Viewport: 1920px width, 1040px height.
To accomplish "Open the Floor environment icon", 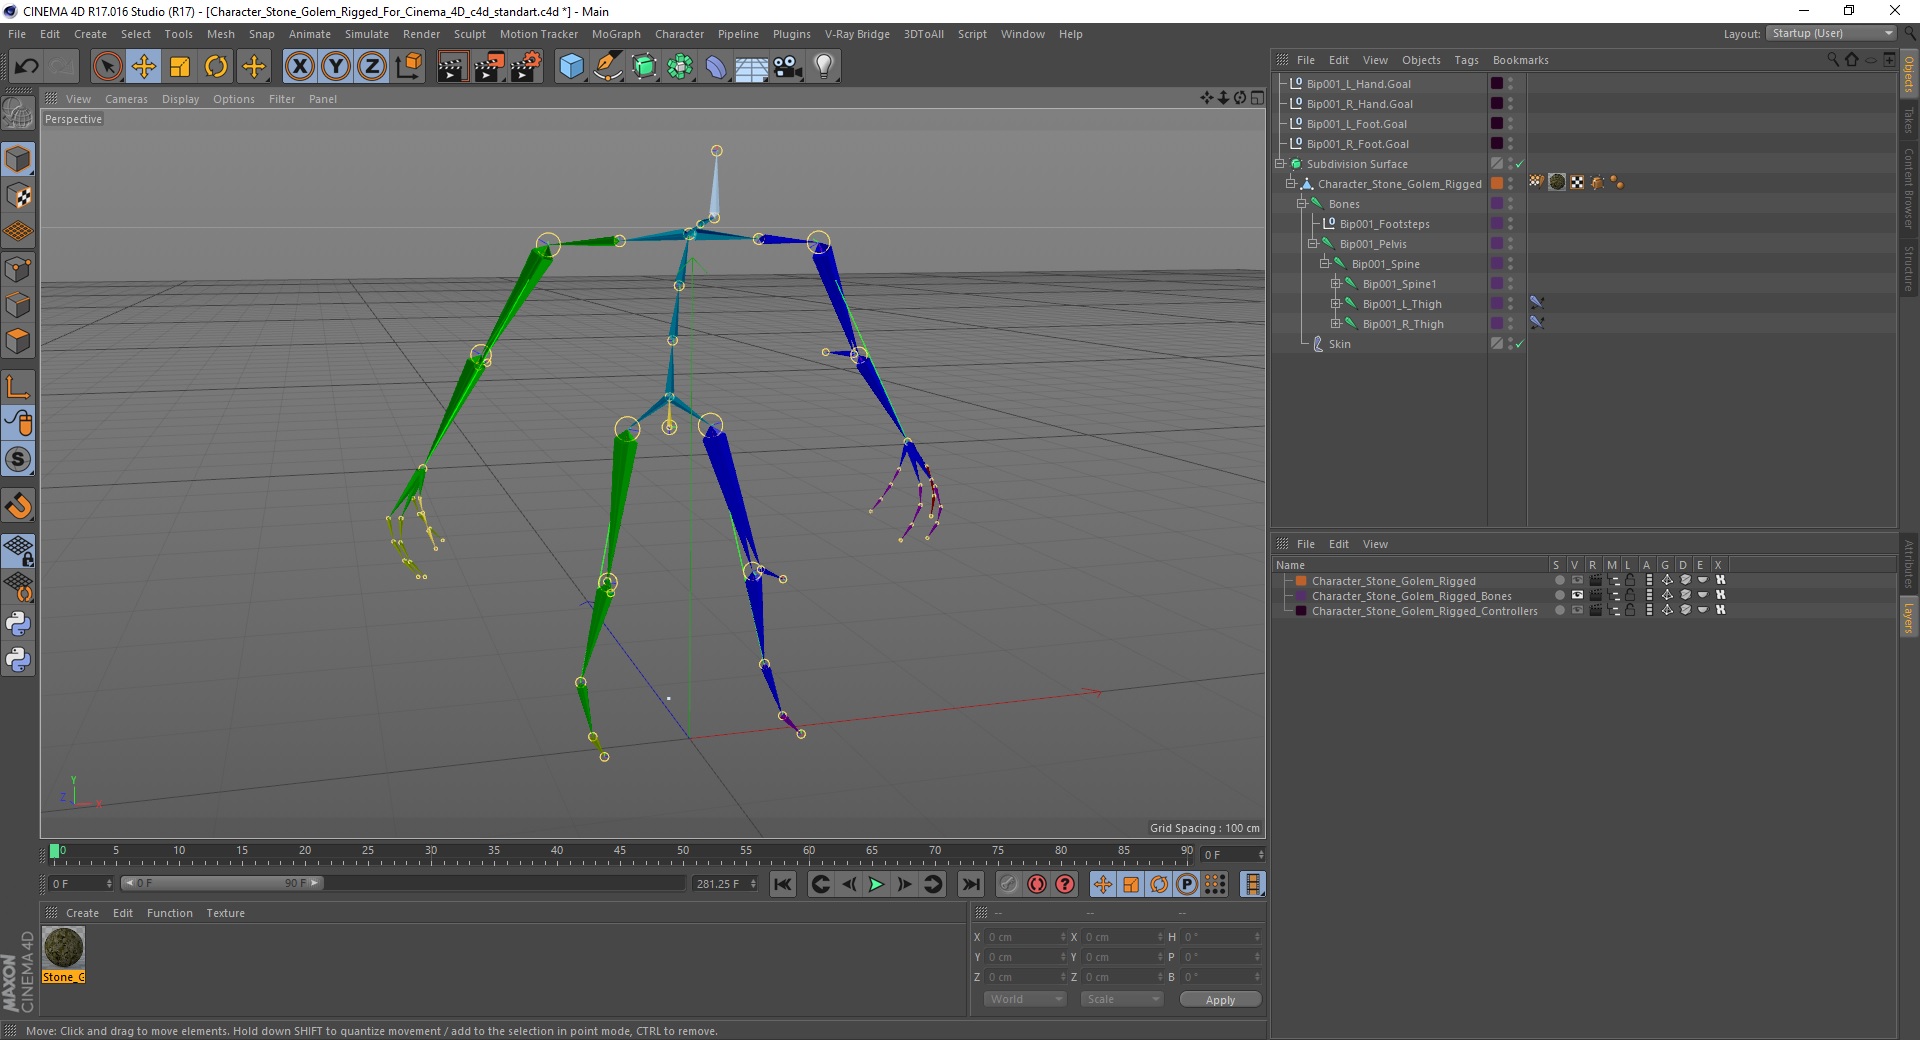I will click(x=752, y=67).
